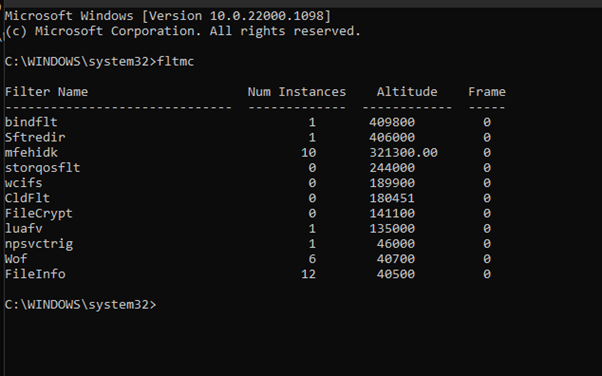Screen dimensions: 602x376
Task: Click altitude value 406000
Action: coord(392,137)
